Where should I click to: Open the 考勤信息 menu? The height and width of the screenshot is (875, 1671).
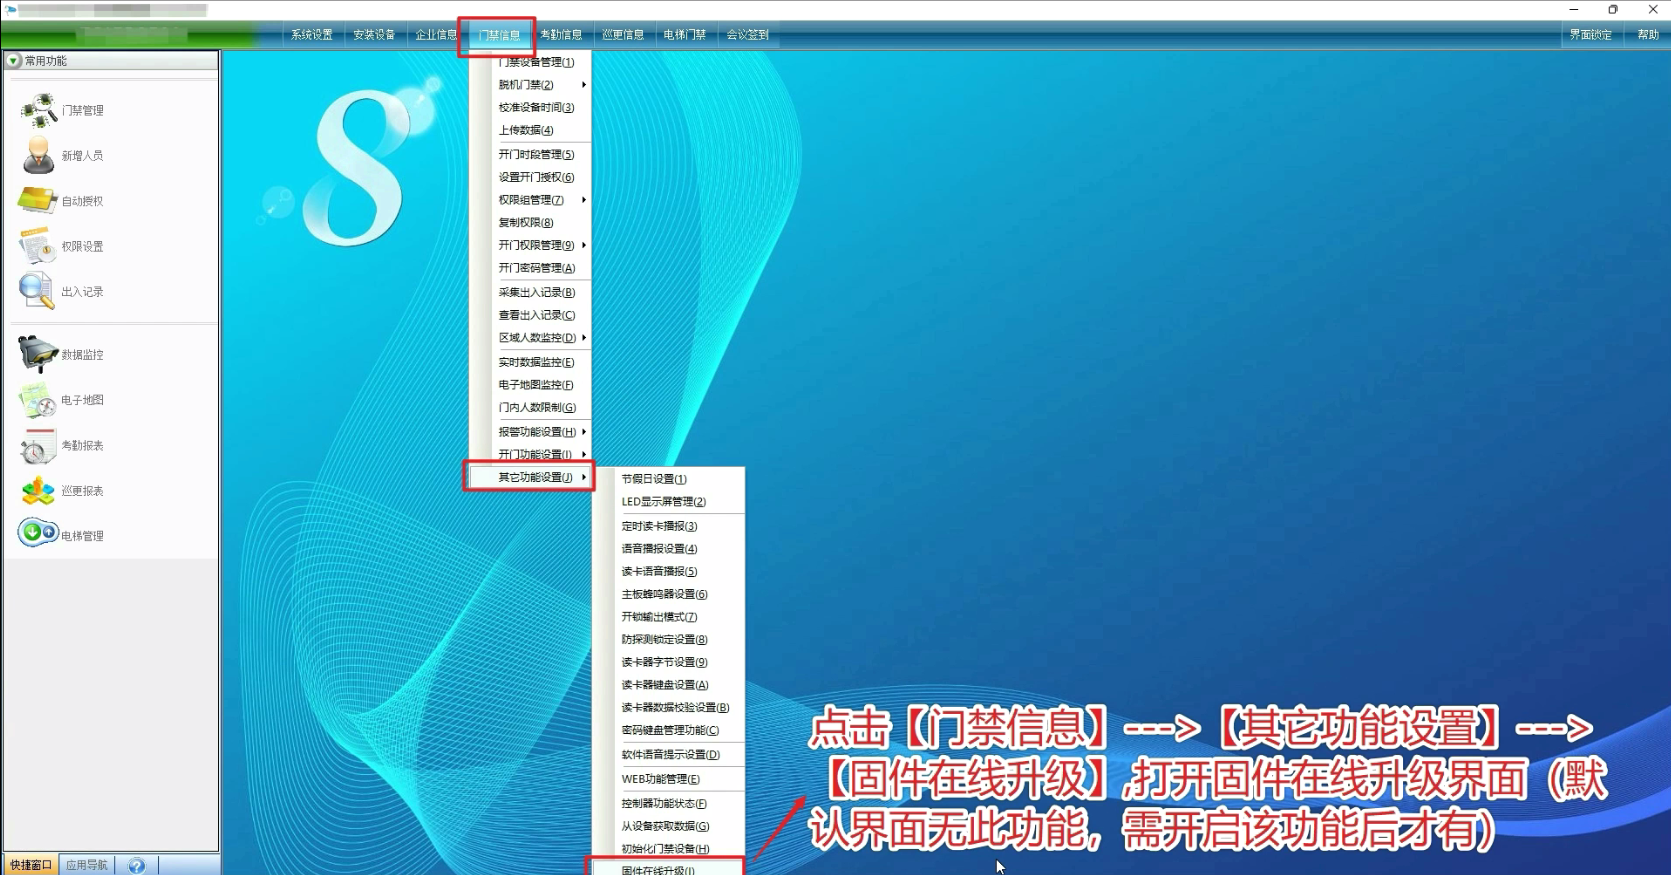(561, 35)
